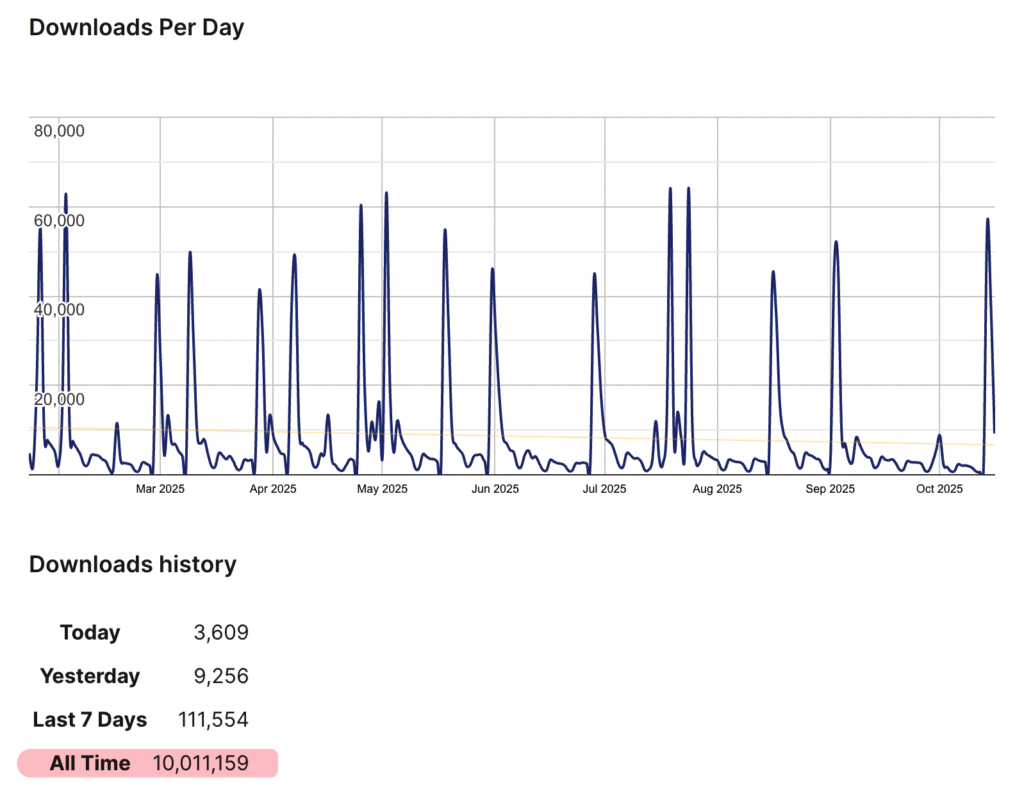Click the Jul 2025 axis label

[604, 489]
